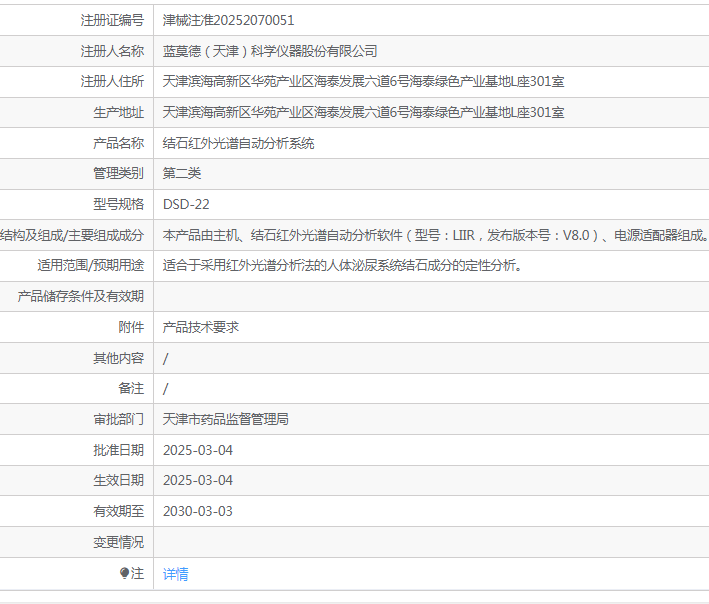
Task: Click the 注册证编号 label
Action: [112, 20]
